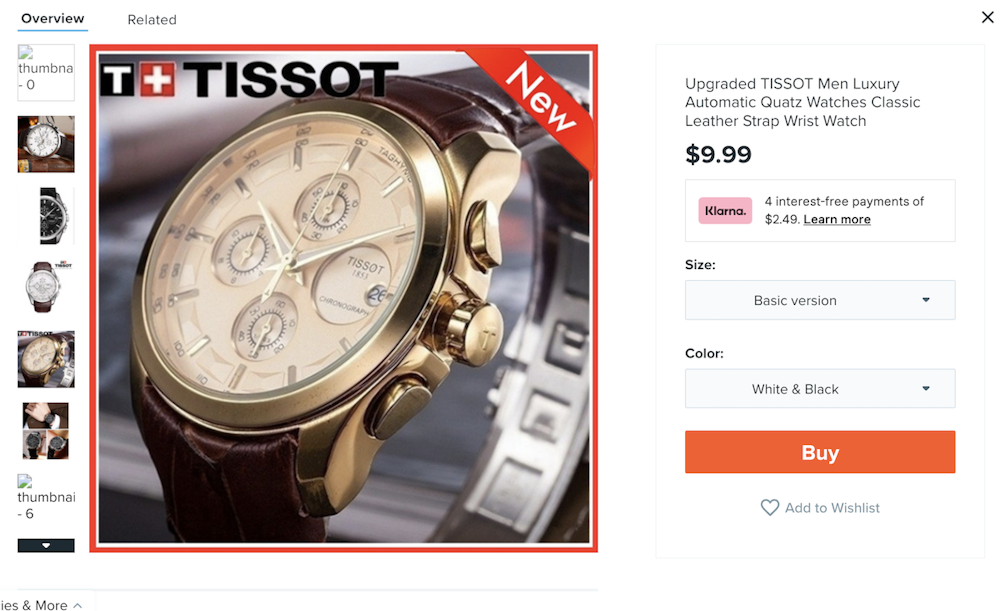Viewport: 1000px width, 611px height.
Task: Click the heart wishlist icon
Action: [x=770, y=508]
